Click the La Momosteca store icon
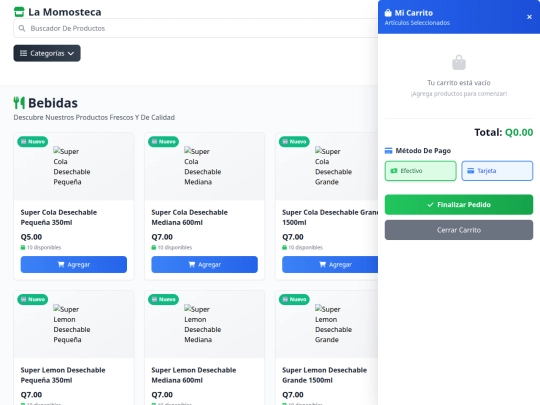The height and width of the screenshot is (405, 540). pyautogui.click(x=19, y=12)
